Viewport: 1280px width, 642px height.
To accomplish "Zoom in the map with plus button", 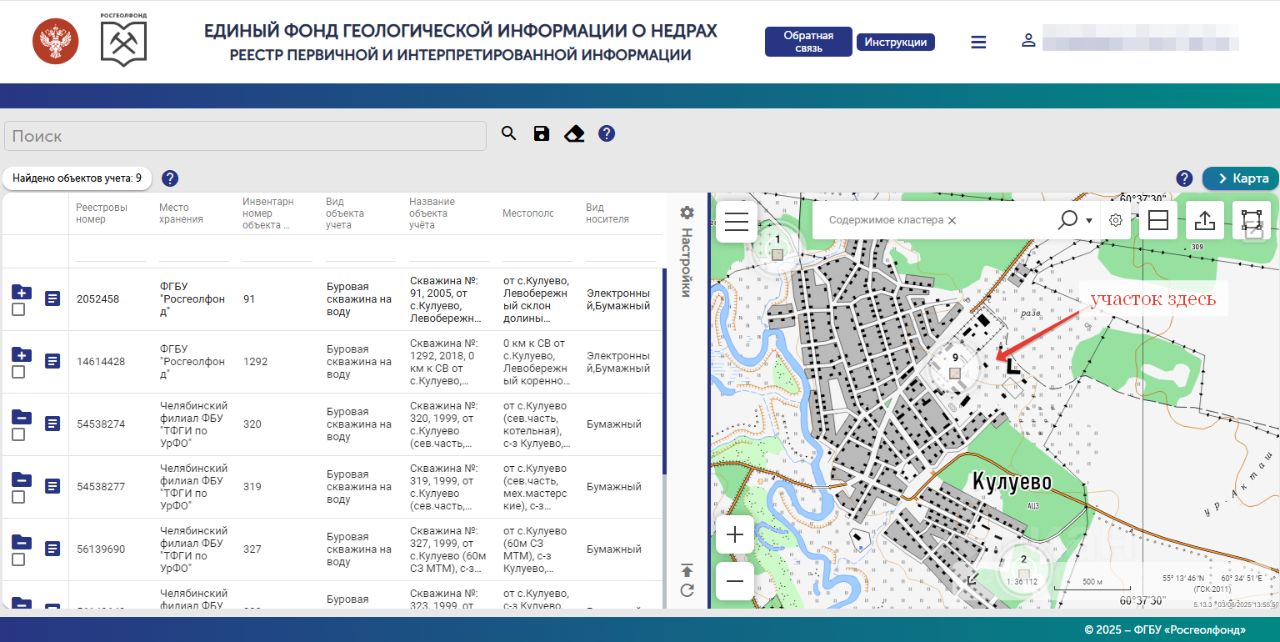I will click(735, 534).
